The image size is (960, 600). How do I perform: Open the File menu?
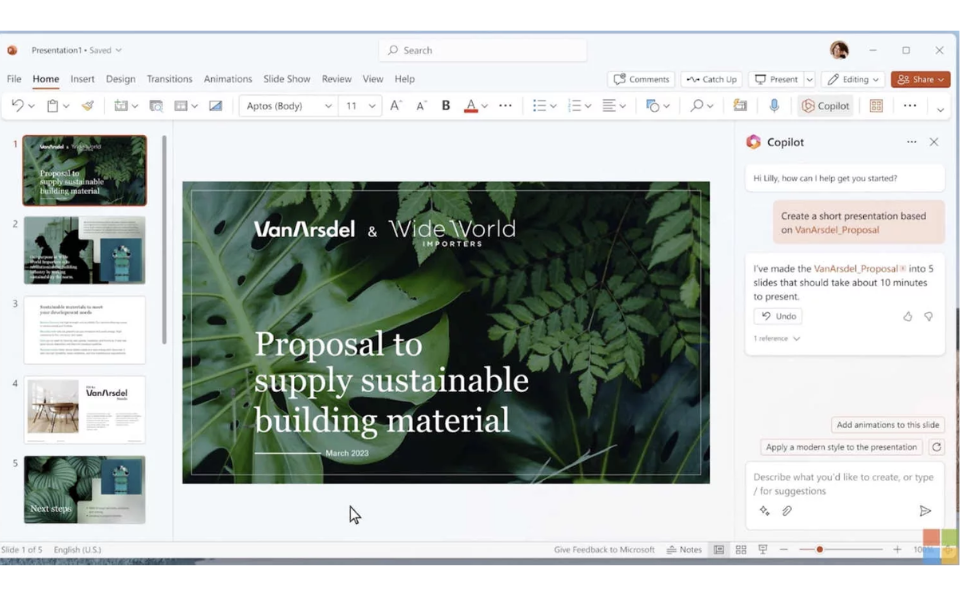coord(14,79)
